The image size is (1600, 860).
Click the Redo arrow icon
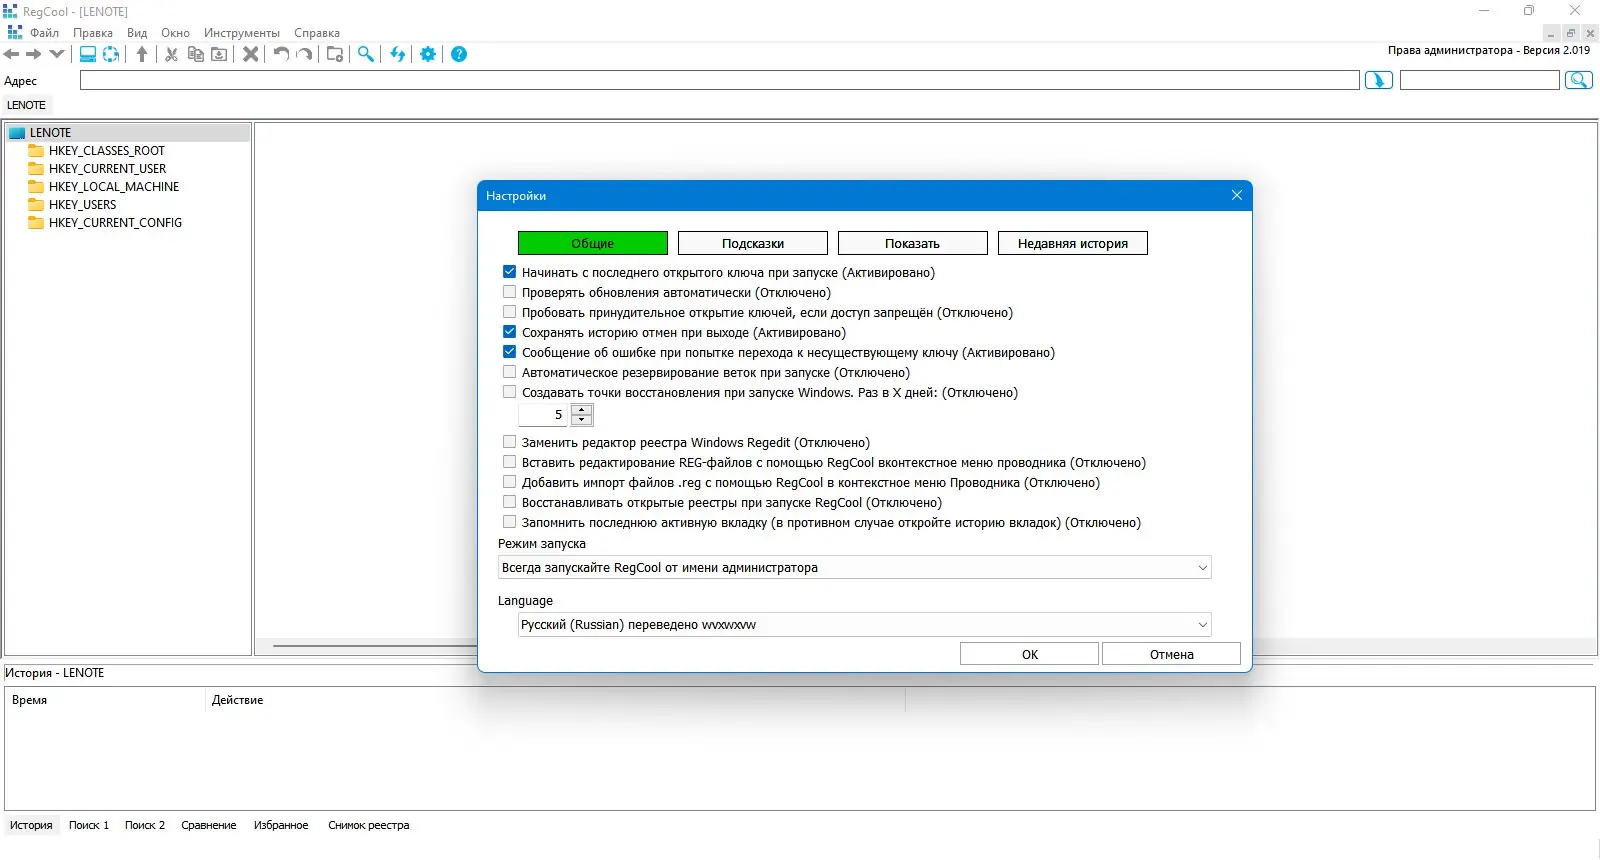(304, 54)
